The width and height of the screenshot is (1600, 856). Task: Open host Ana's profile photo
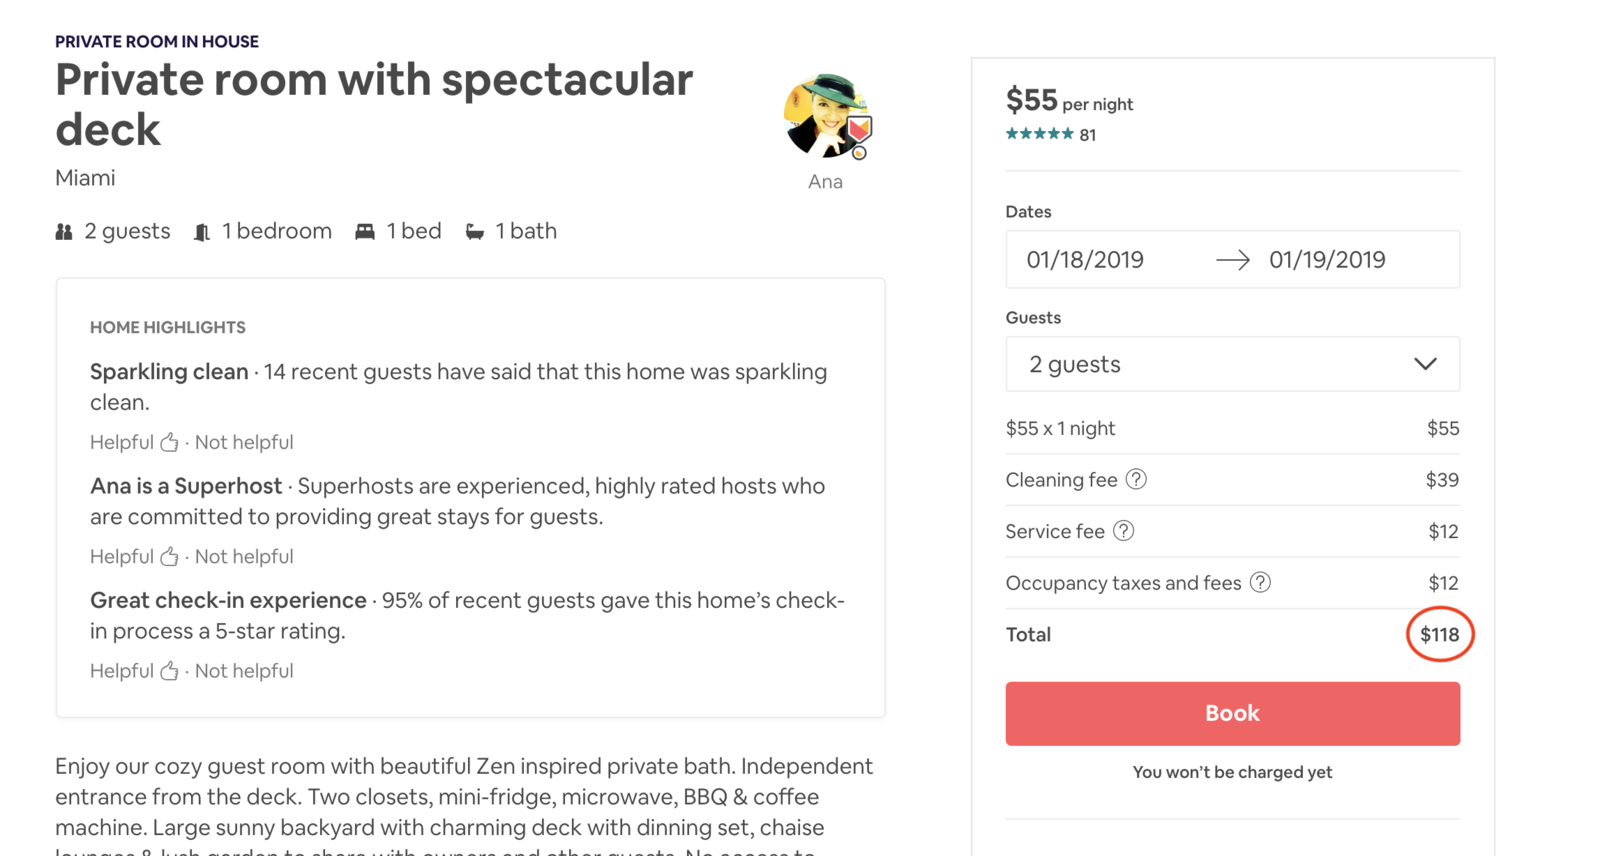(x=827, y=117)
